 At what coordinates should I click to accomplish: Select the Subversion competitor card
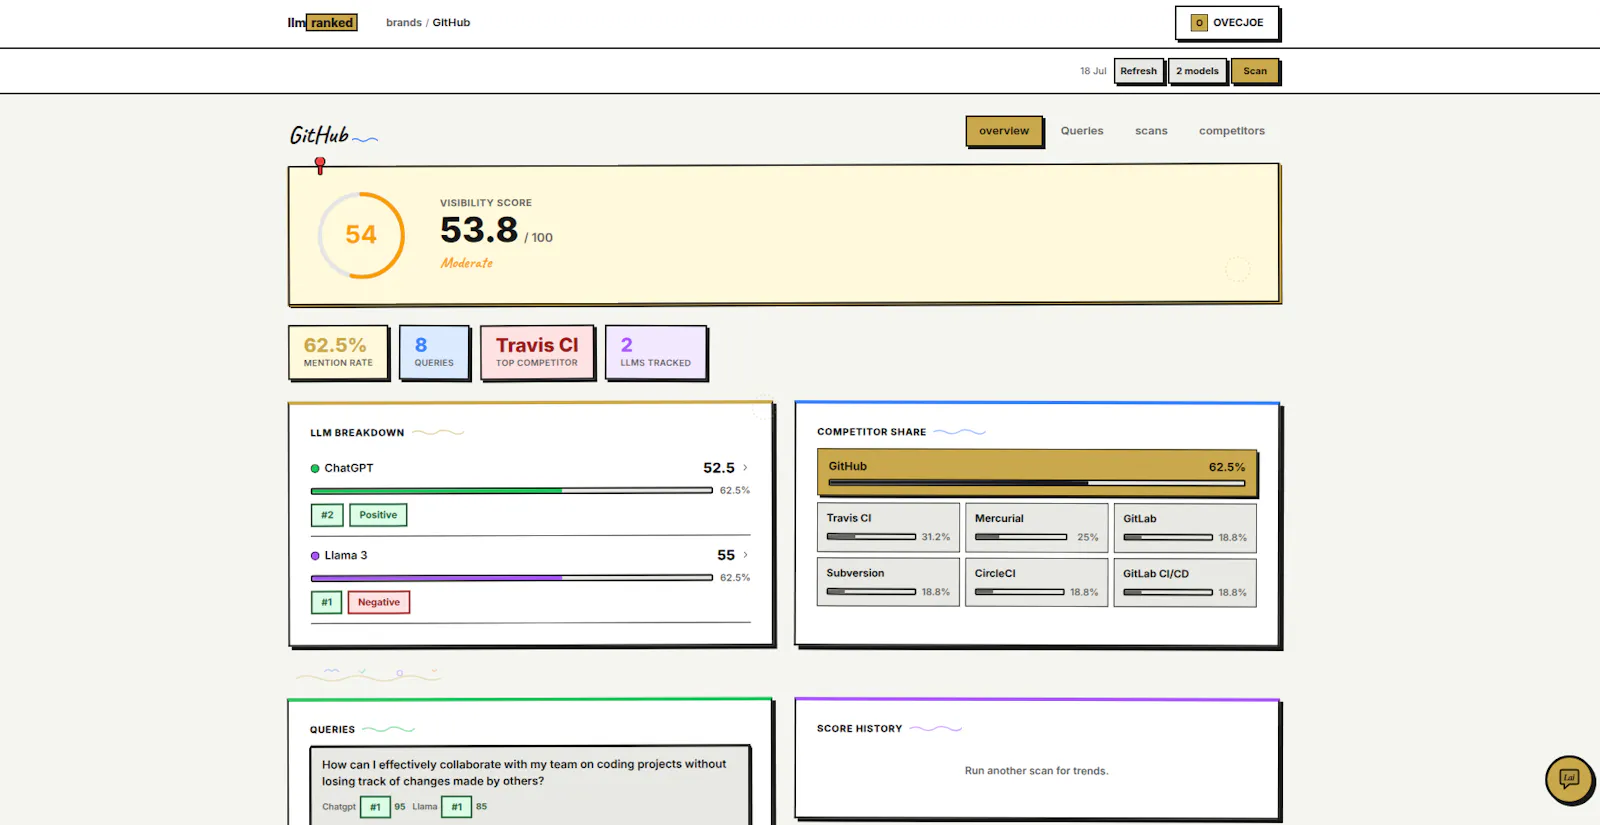click(x=888, y=582)
